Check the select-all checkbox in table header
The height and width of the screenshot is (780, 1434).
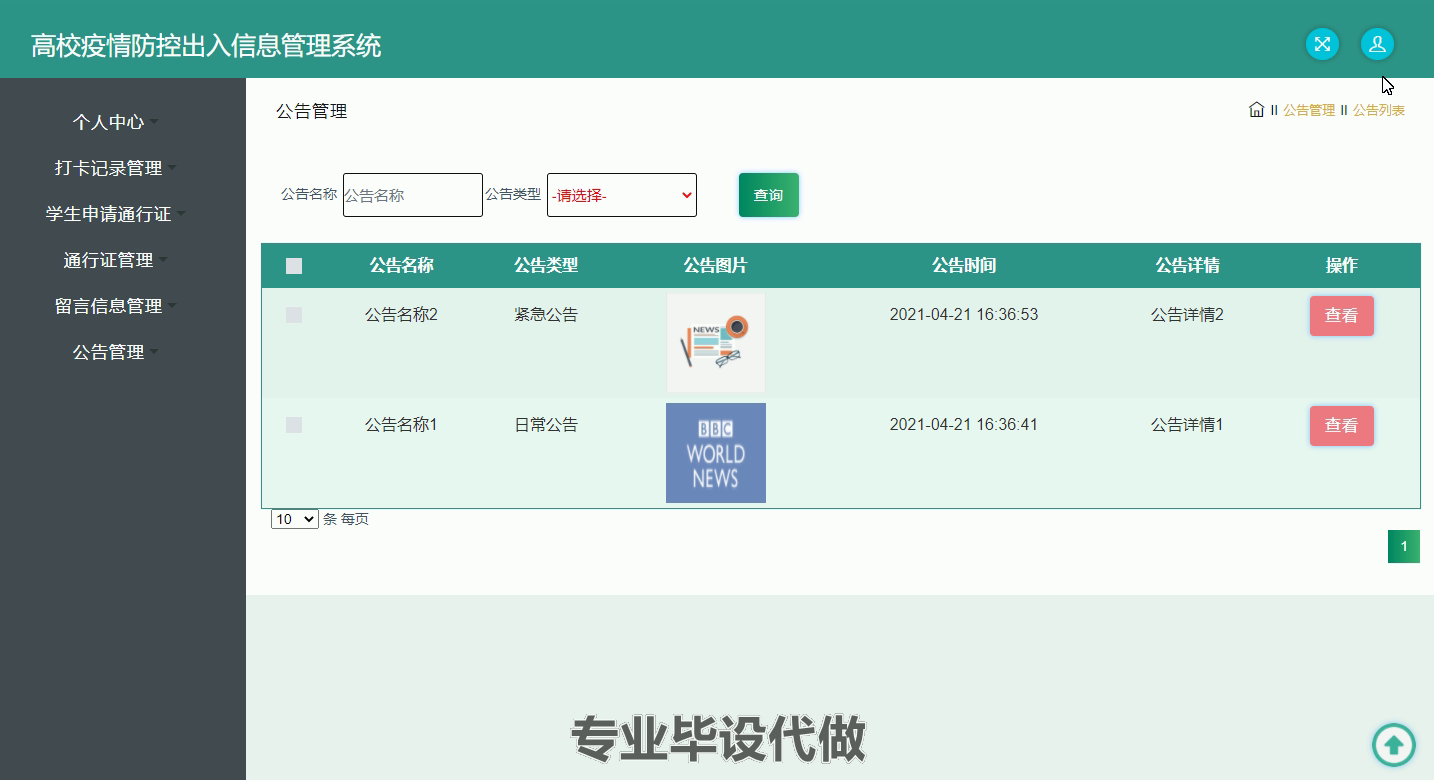coord(294,266)
